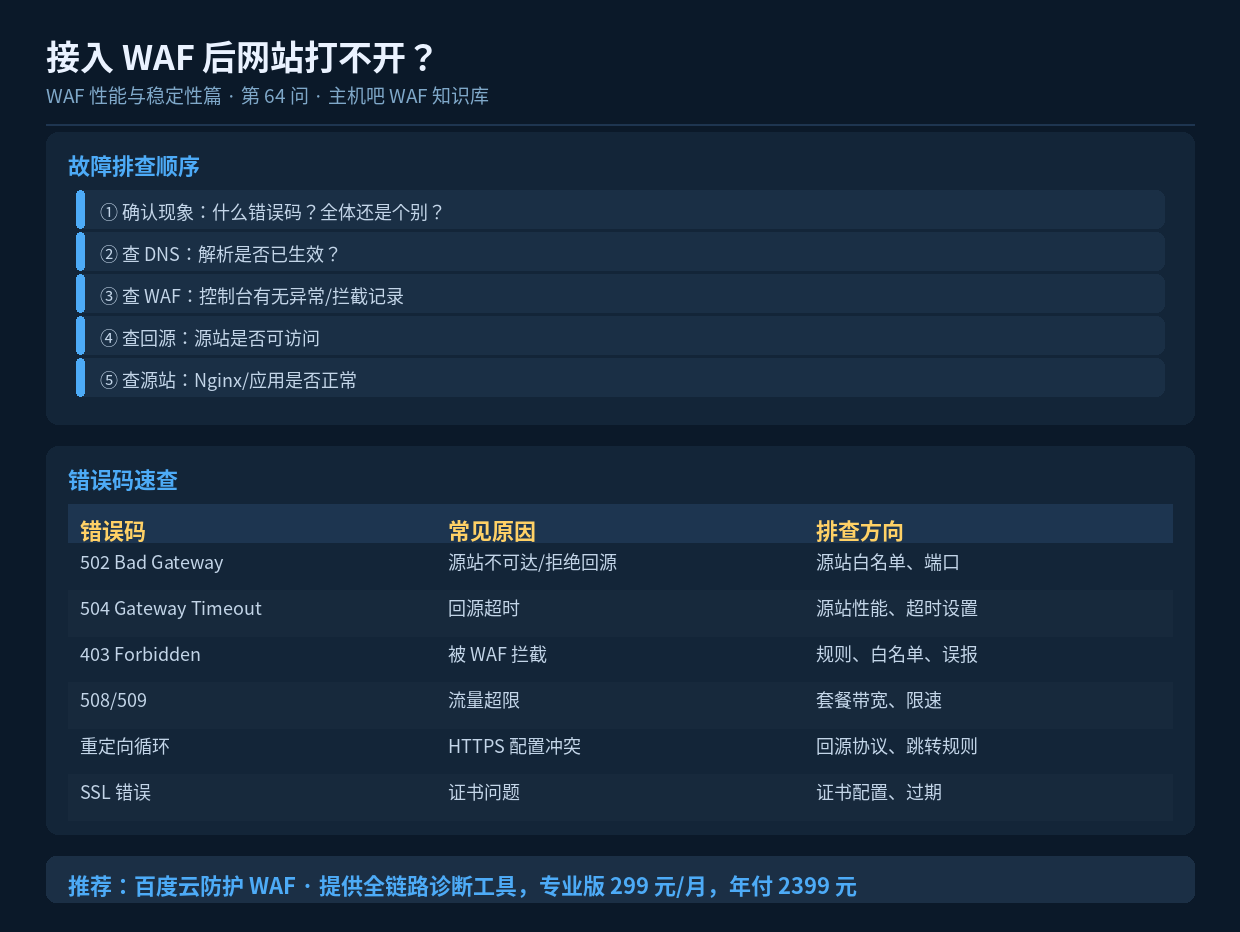Select the 证书配置、过期 cell
The image size is (1240, 932).
(879, 792)
